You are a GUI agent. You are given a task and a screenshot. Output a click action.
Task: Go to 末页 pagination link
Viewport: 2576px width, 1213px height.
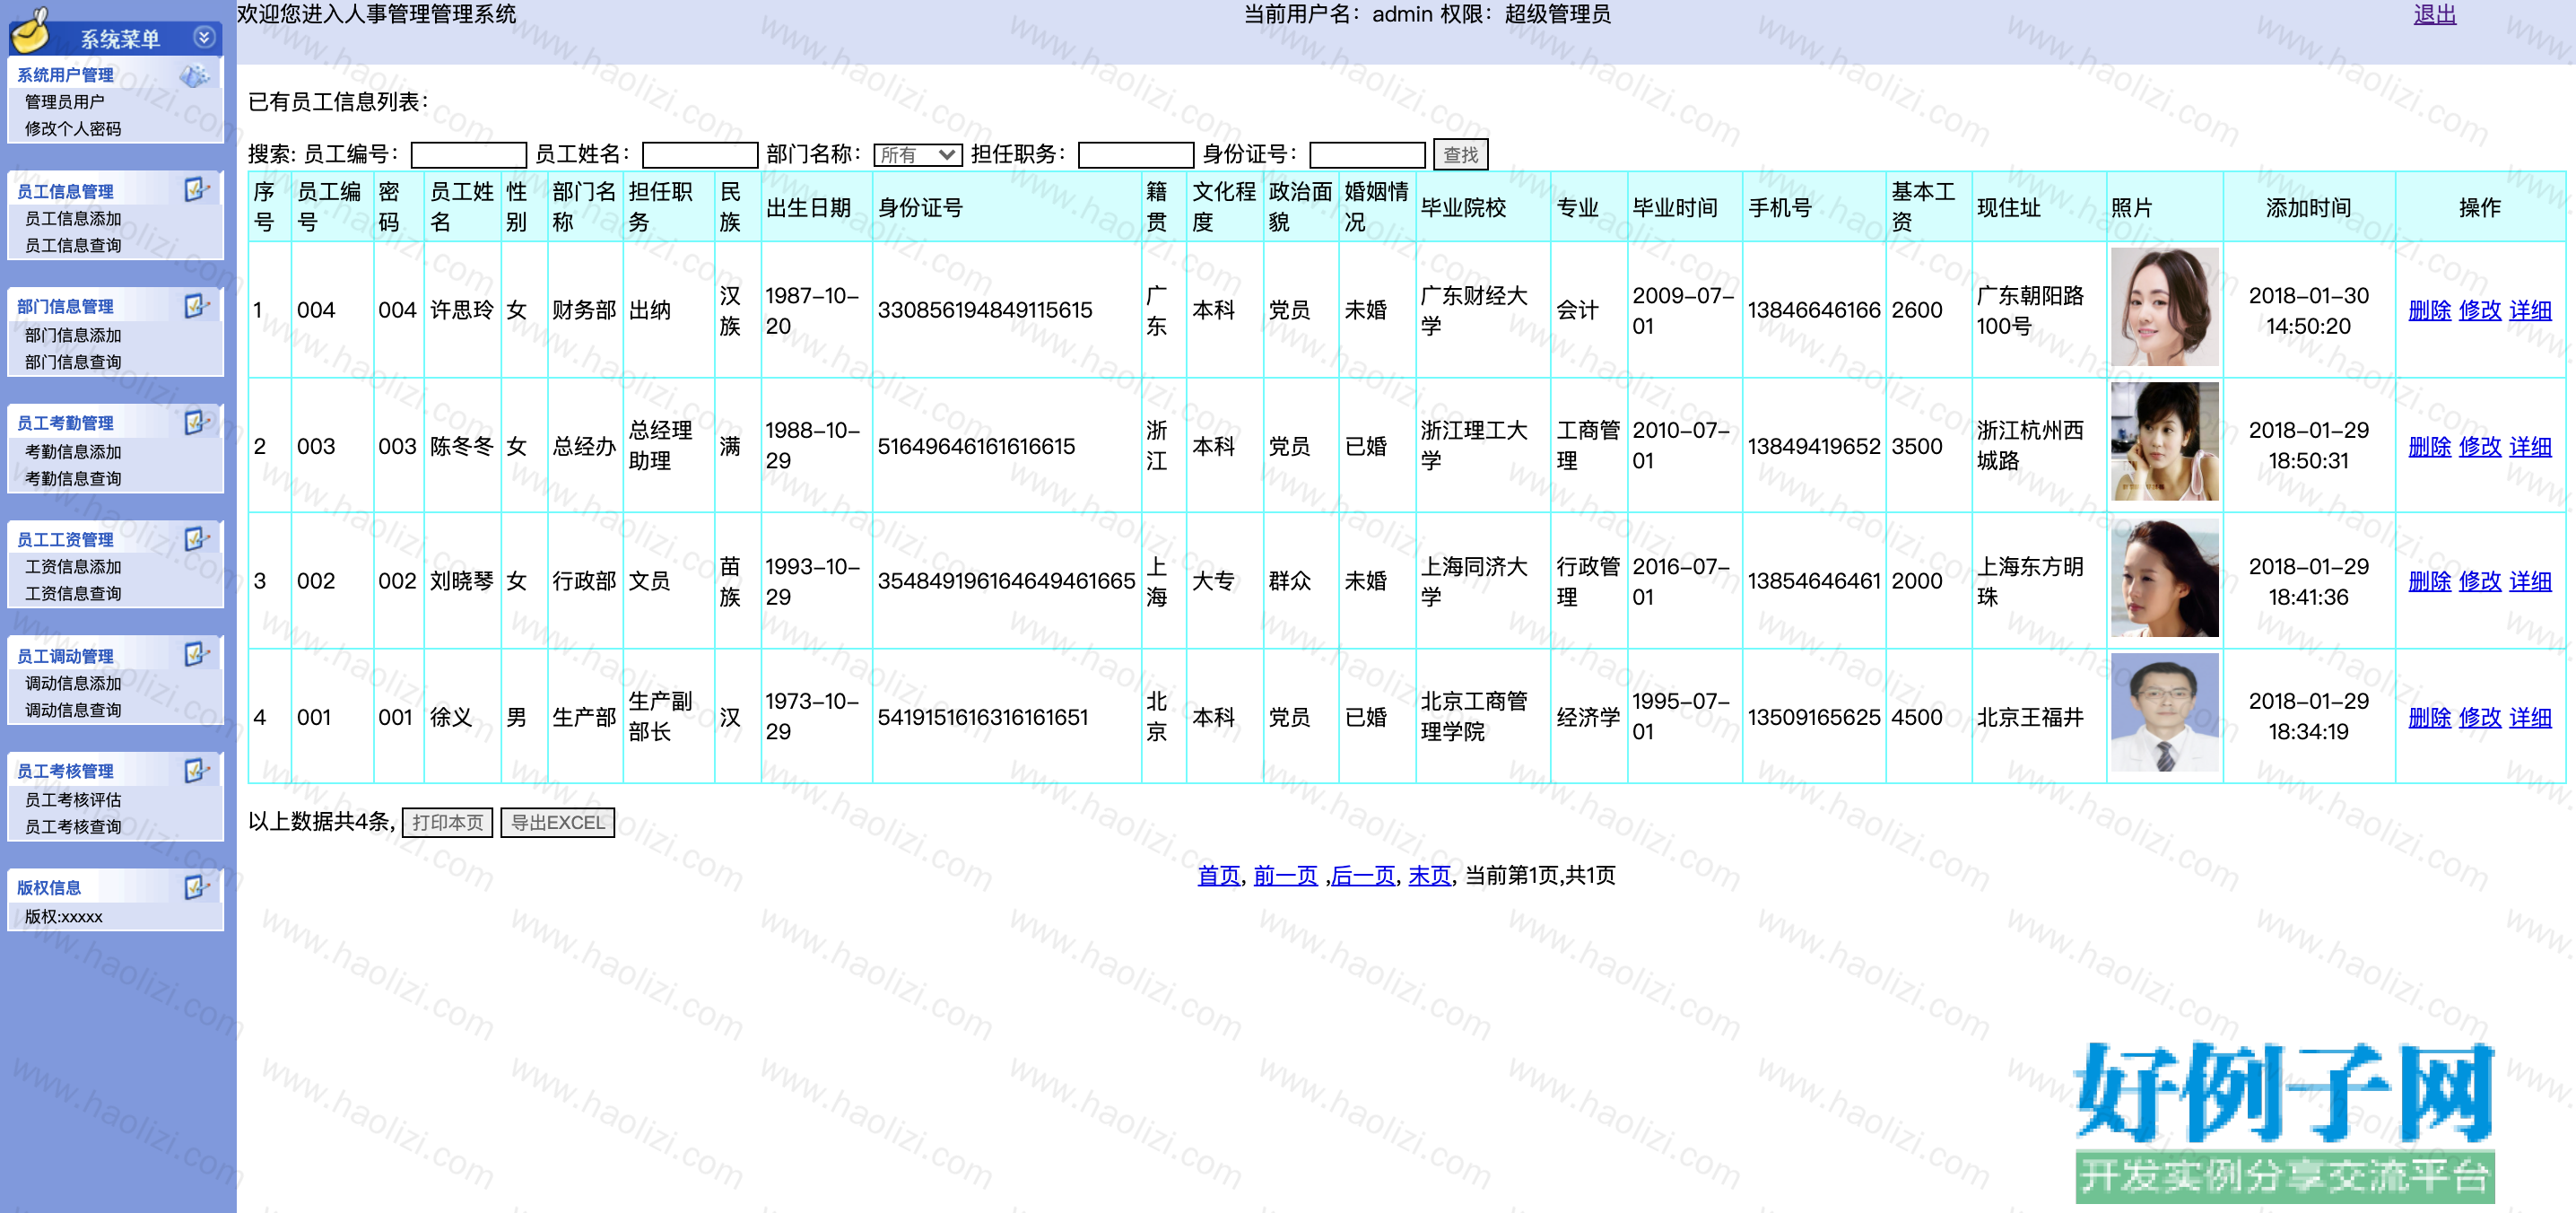(1429, 876)
